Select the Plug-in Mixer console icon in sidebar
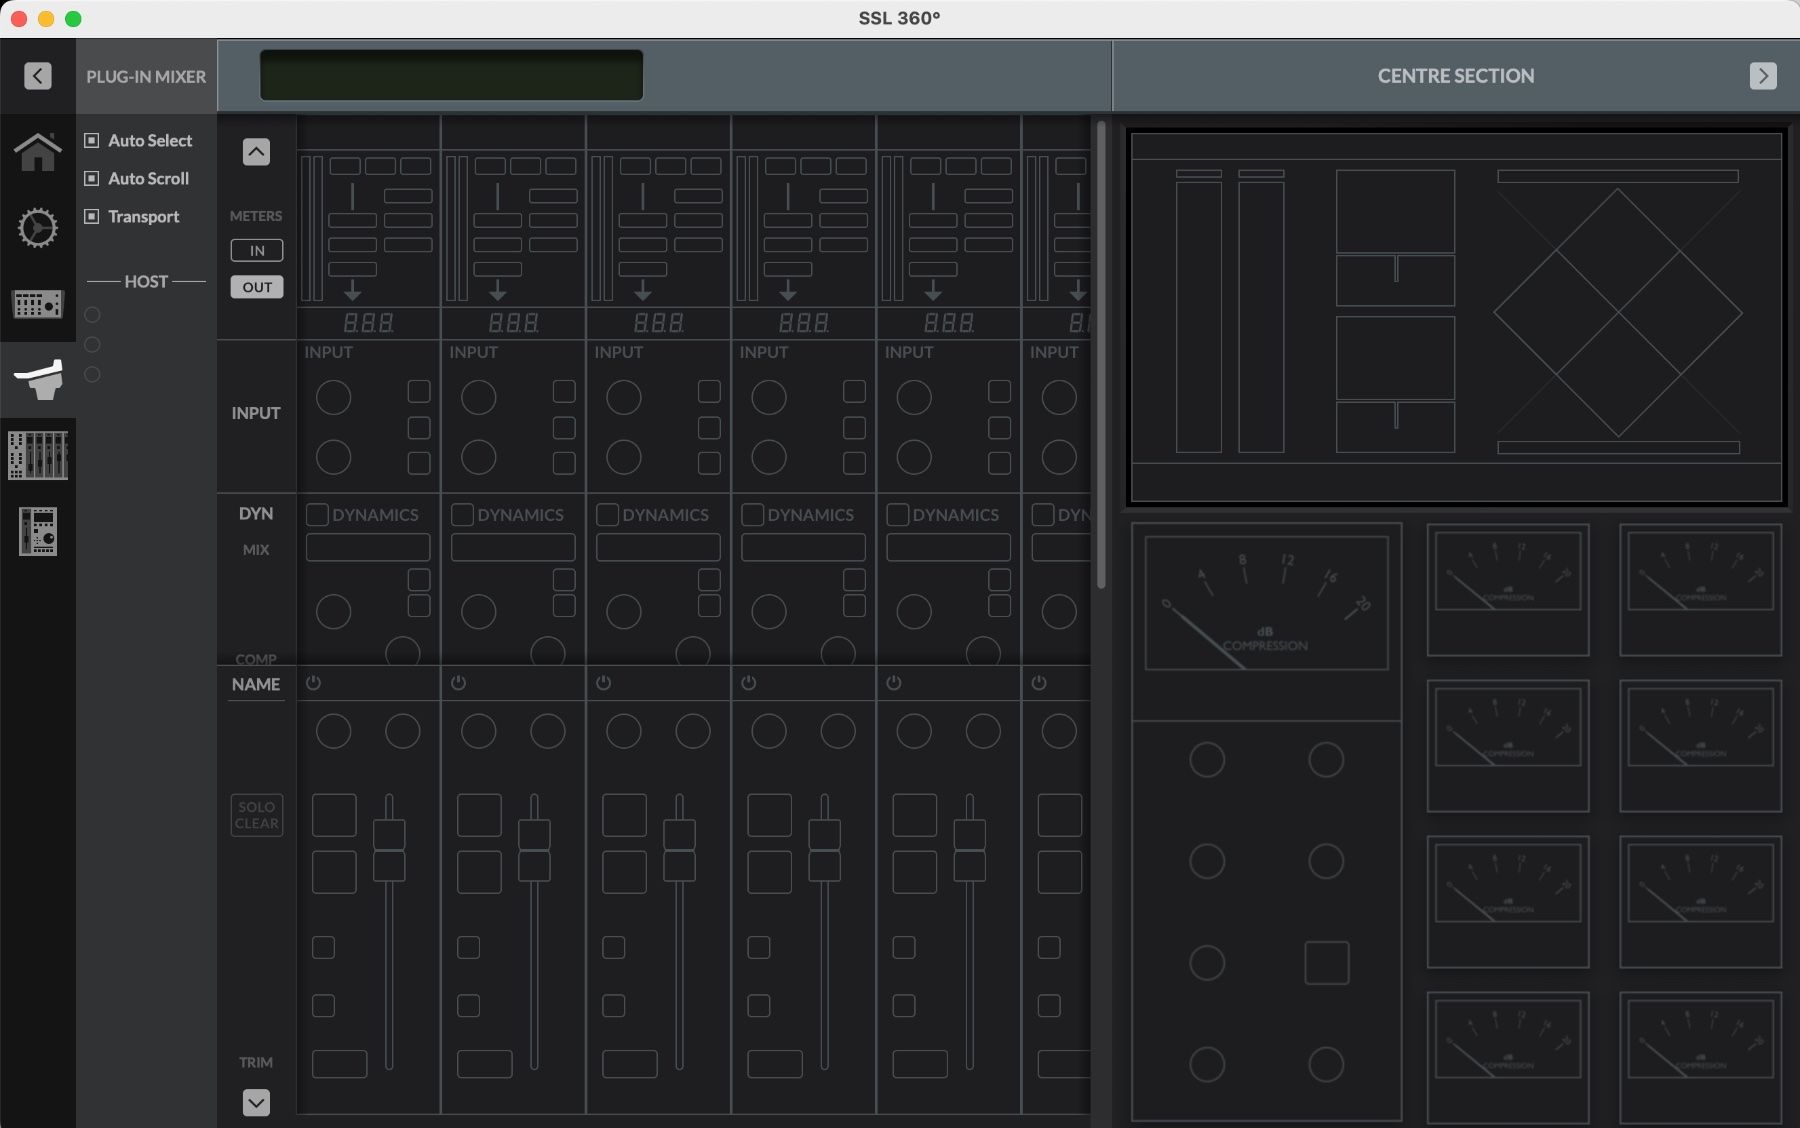 pyautogui.click(x=38, y=379)
